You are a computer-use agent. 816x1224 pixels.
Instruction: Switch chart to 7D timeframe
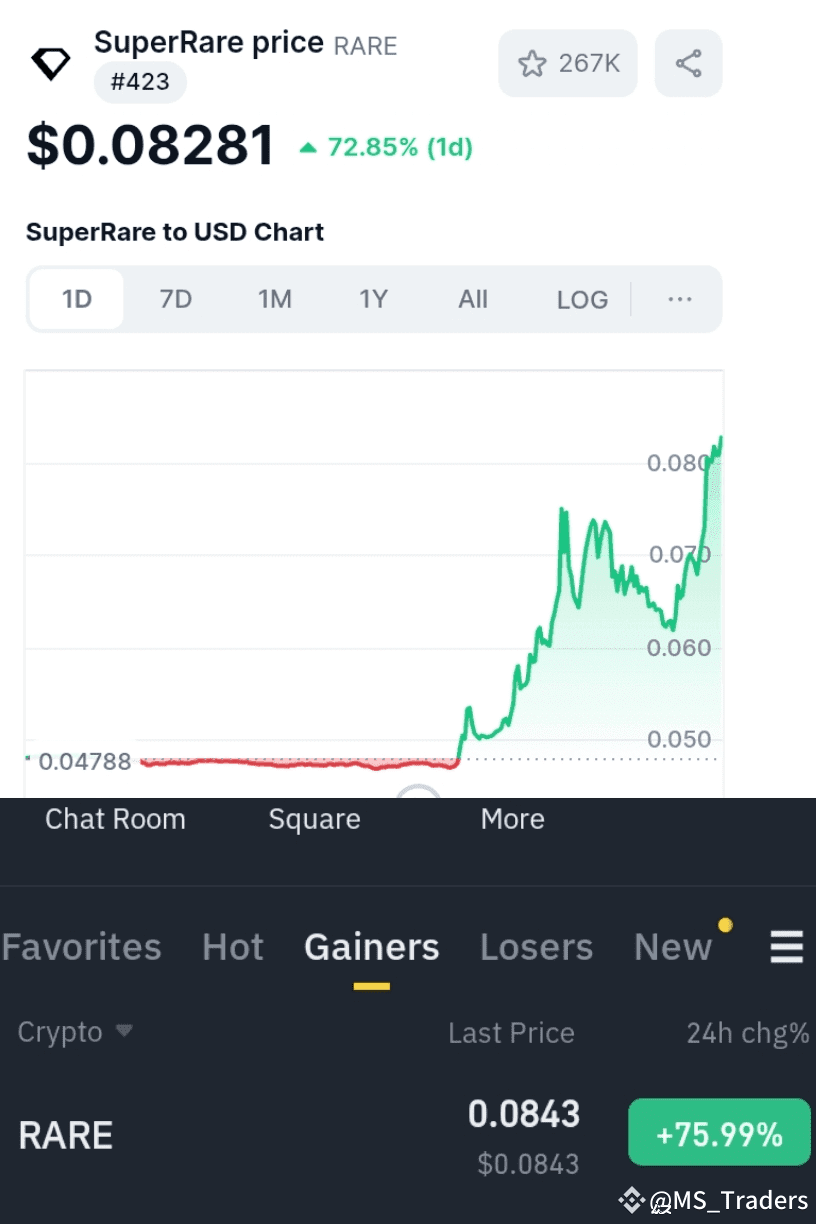(x=175, y=299)
